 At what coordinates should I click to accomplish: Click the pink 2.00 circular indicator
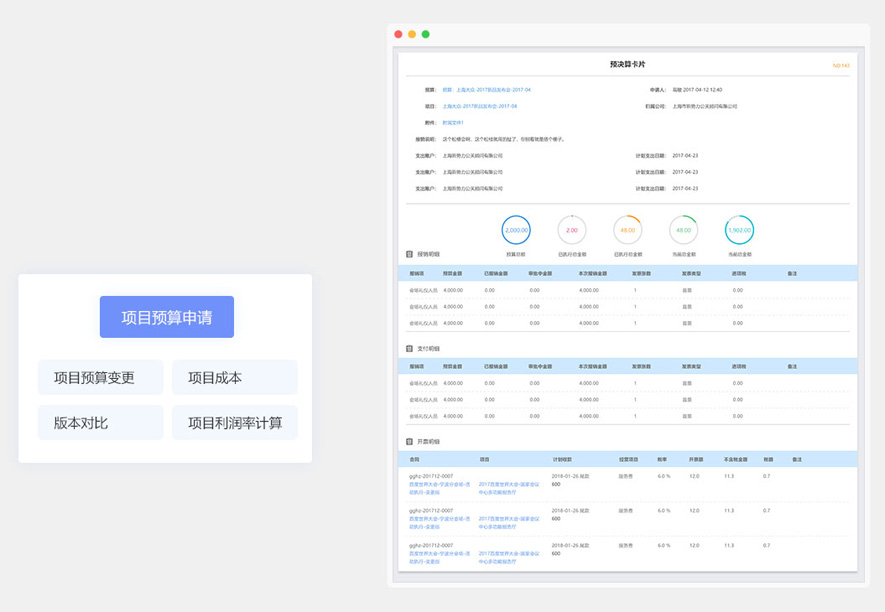click(x=571, y=230)
